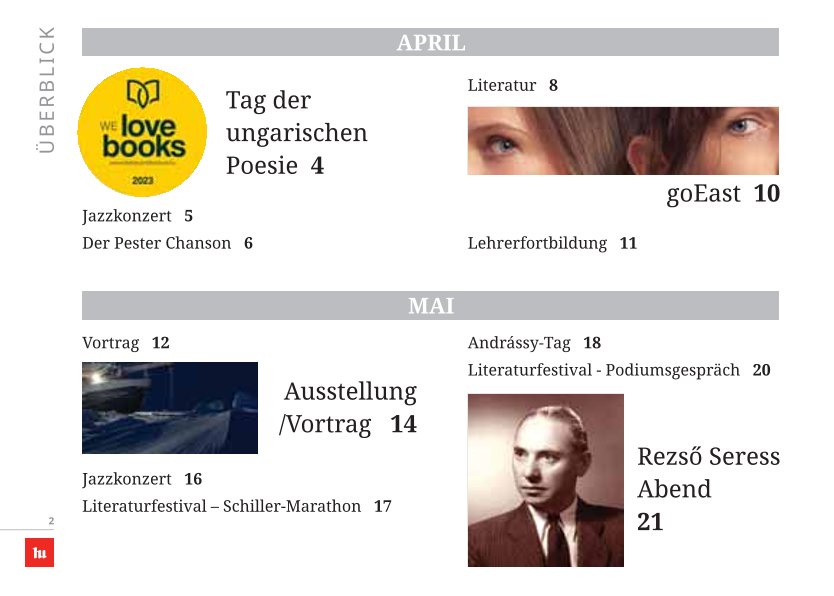Image resolution: width=834 pixels, height=596 pixels.
Task: Click the sepia portrait of Rezső Seress
Action: 546,480
